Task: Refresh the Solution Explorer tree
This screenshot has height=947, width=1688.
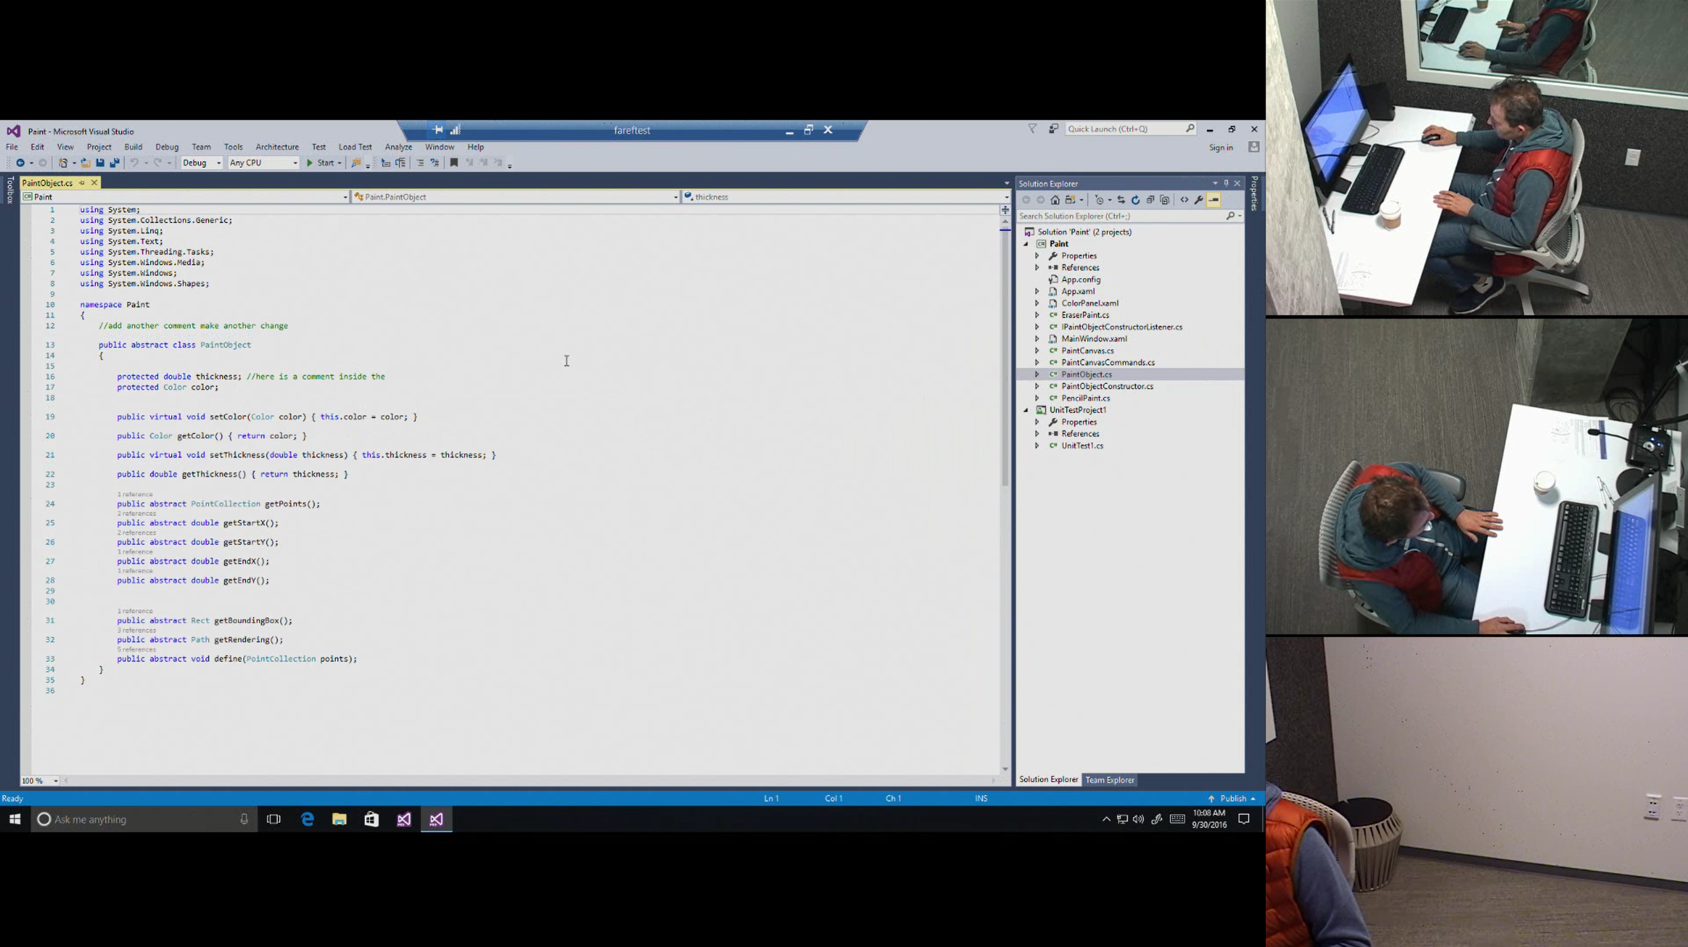Action: click(1135, 200)
